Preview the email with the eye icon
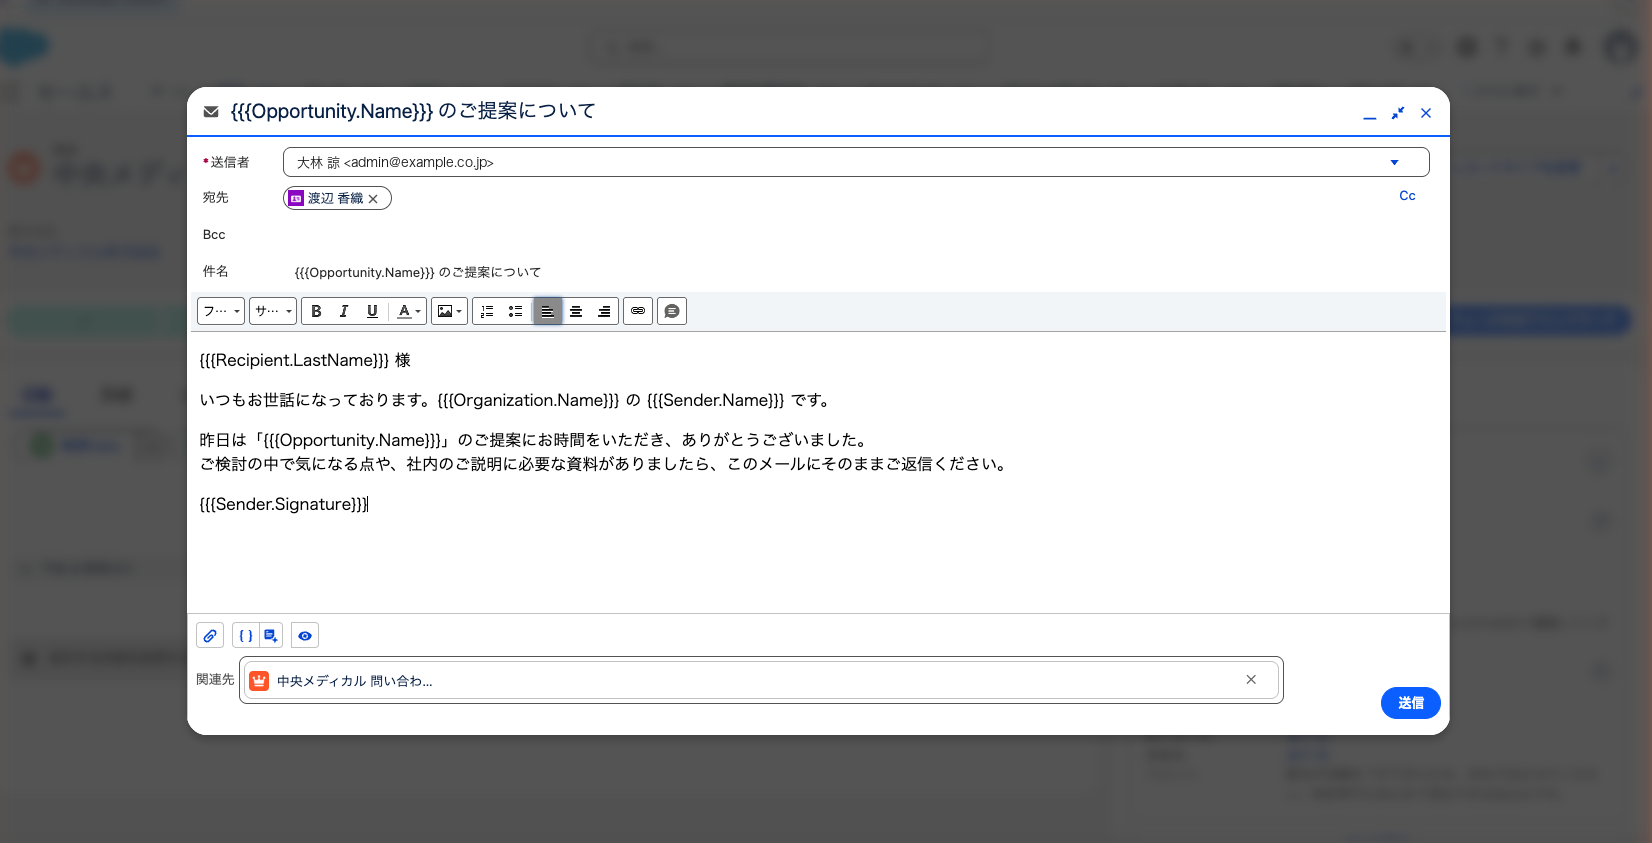The height and width of the screenshot is (843, 1652). (x=305, y=635)
